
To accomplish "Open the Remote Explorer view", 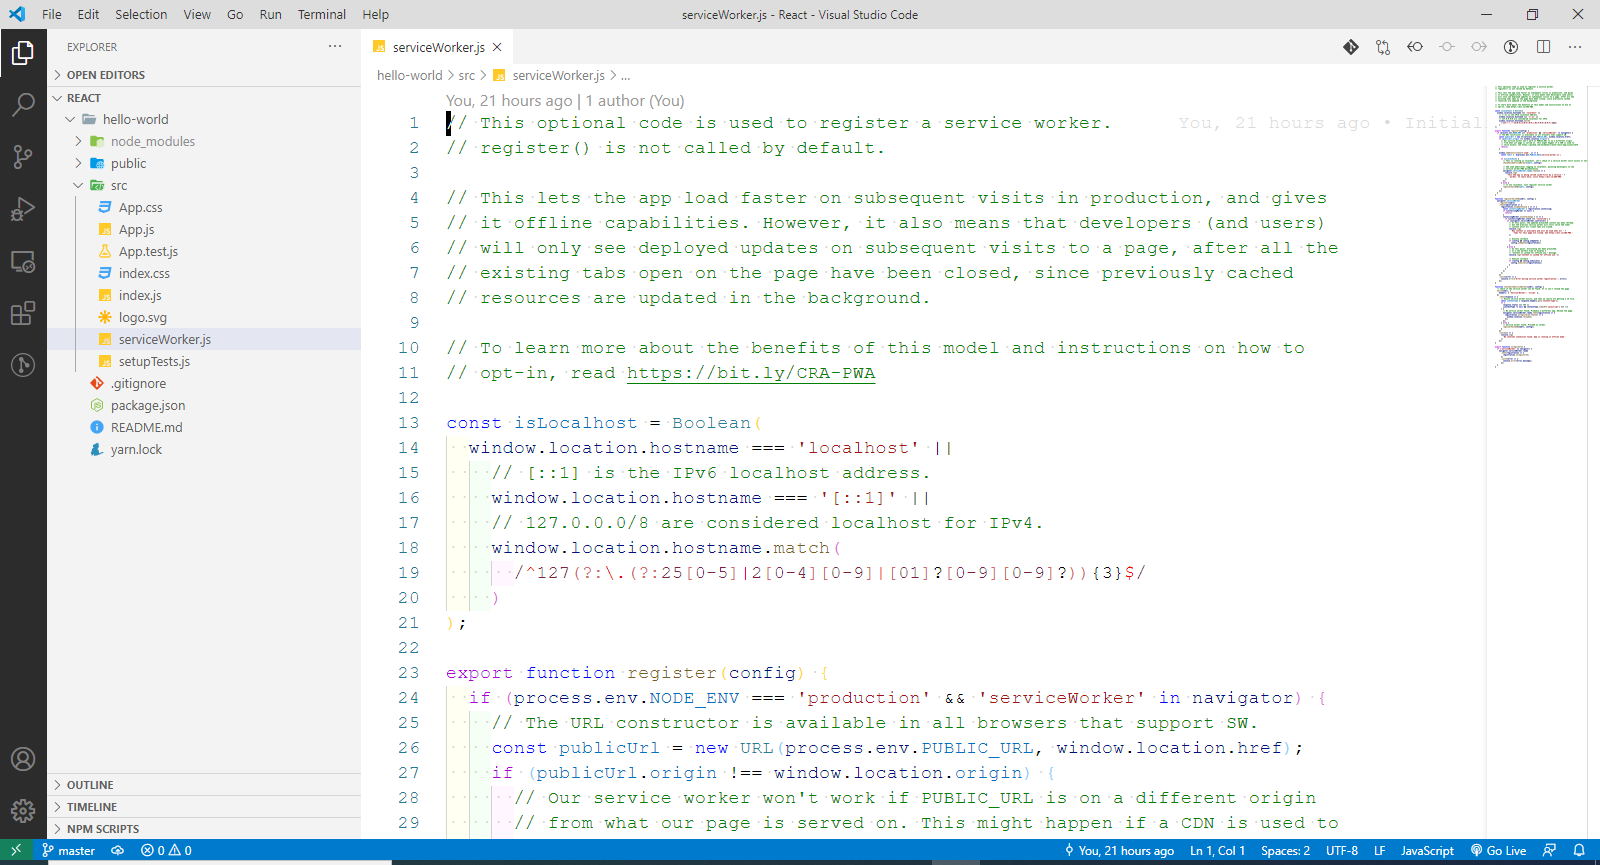I will pyautogui.click(x=23, y=261).
